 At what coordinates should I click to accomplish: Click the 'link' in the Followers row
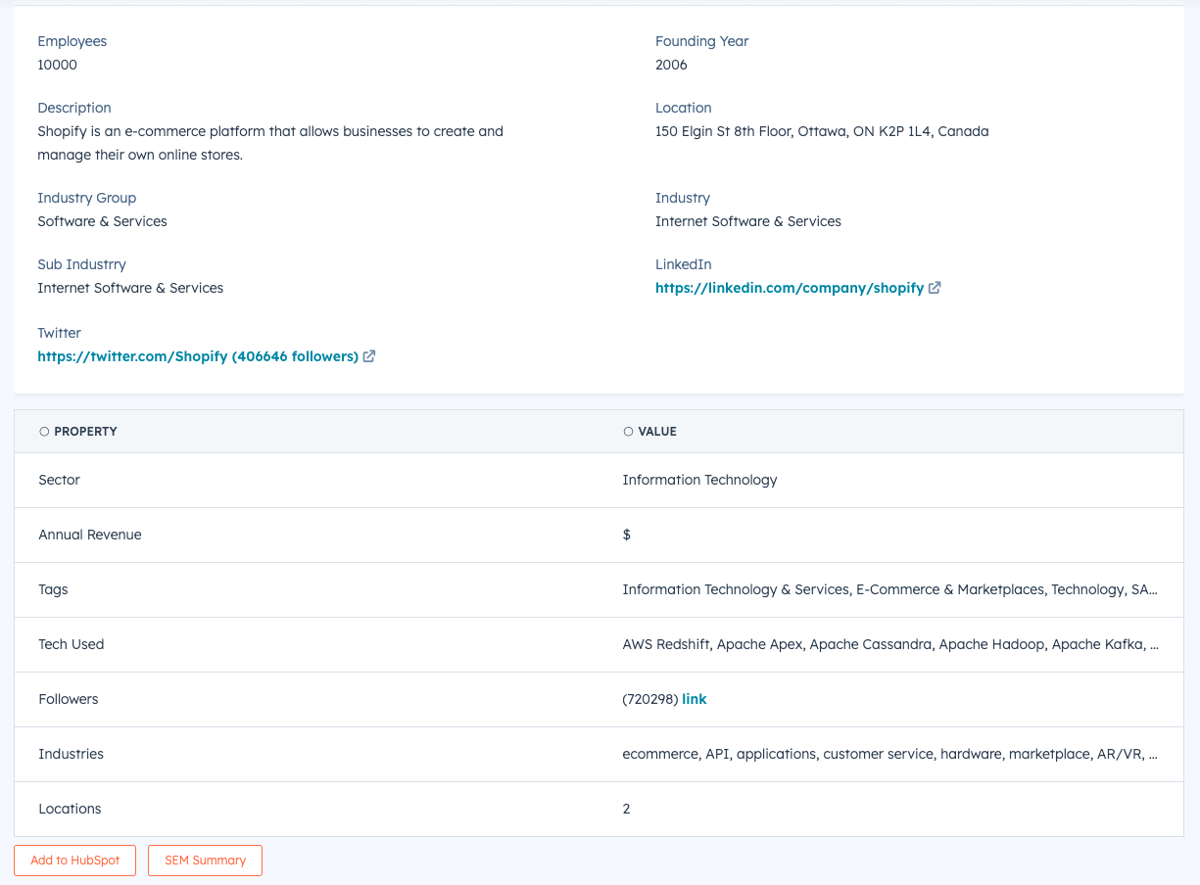pyautogui.click(x=694, y=698)
